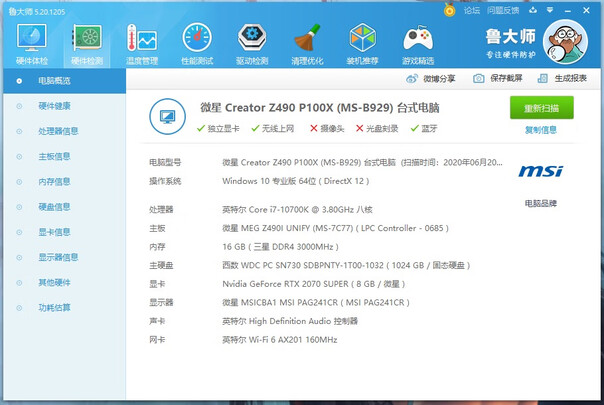Click 生成报表 report button
This screenshot has width=604, height=405.
pos(563,78)
